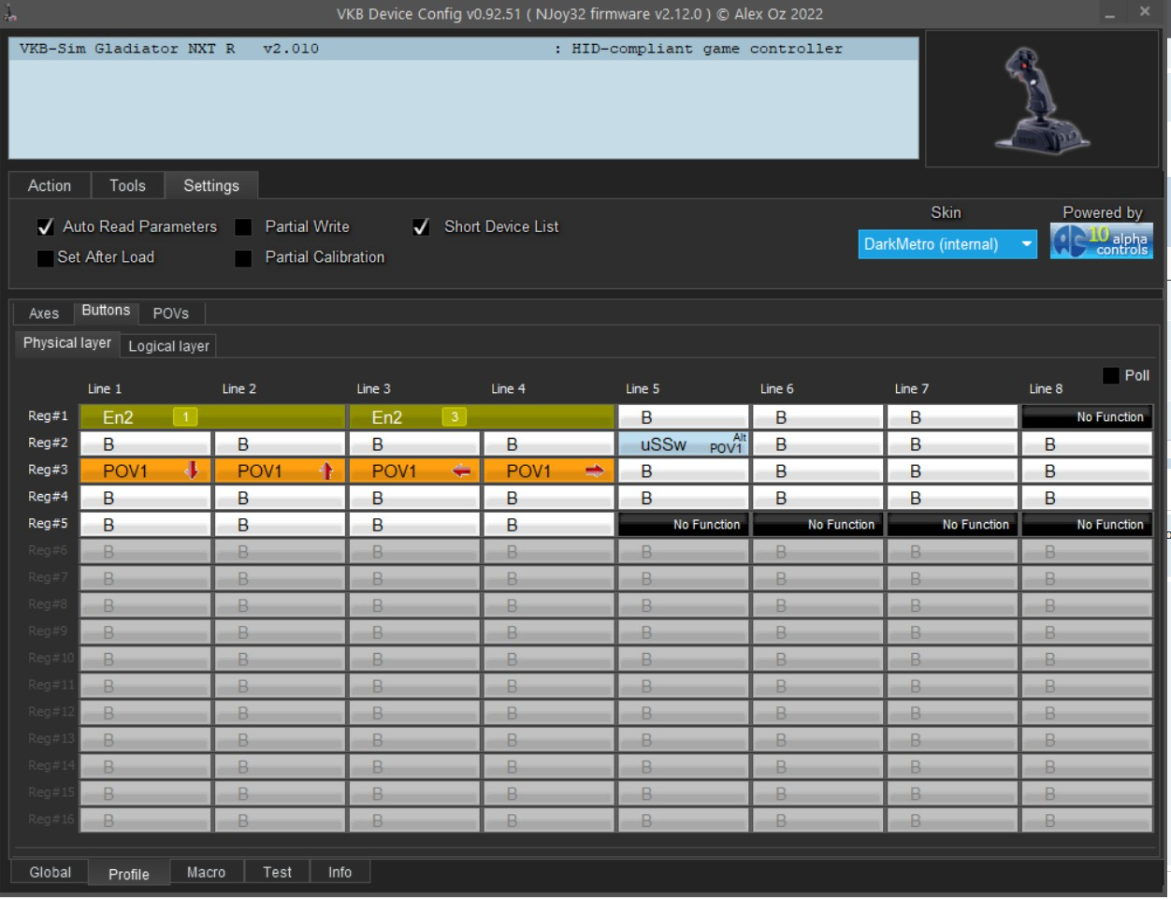Viewport: 1171px width, 900px height.
Task: Open the Test bottom tab
Action: (x=277, y=872)
